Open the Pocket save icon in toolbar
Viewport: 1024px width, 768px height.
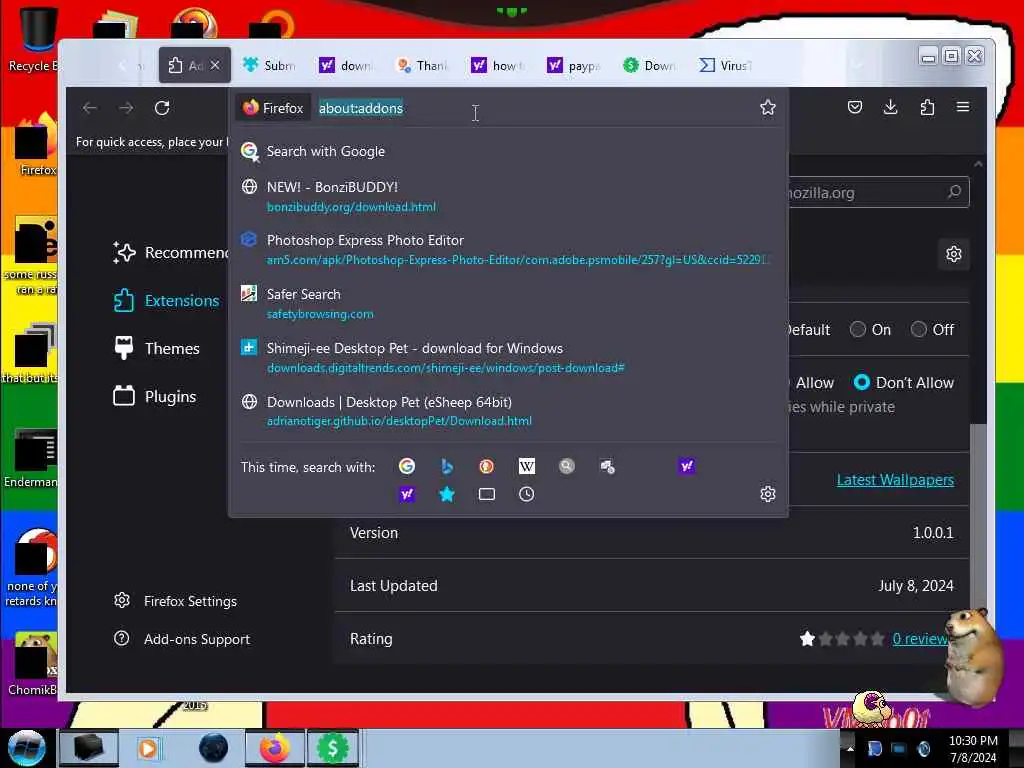(x=854, y=107)
